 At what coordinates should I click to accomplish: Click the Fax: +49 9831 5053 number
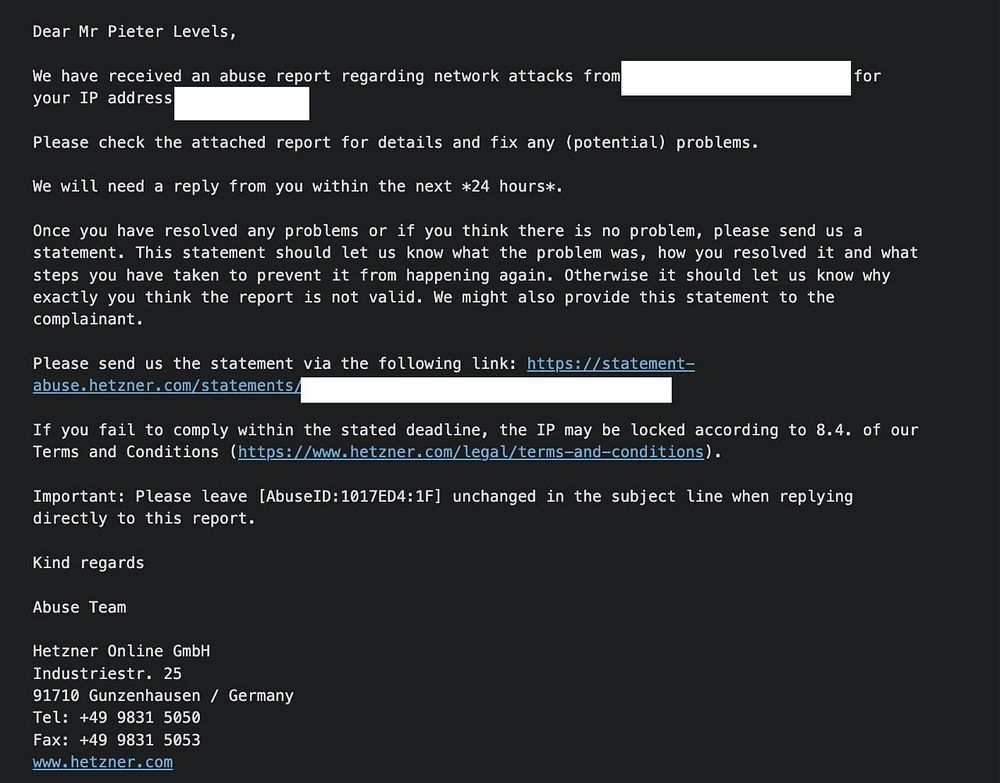pos(117,740)
